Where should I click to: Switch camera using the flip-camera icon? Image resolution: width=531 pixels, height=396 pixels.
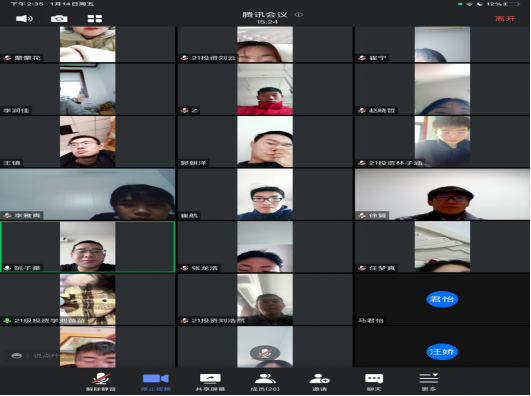pyautogui.click(x=59, y=18)
